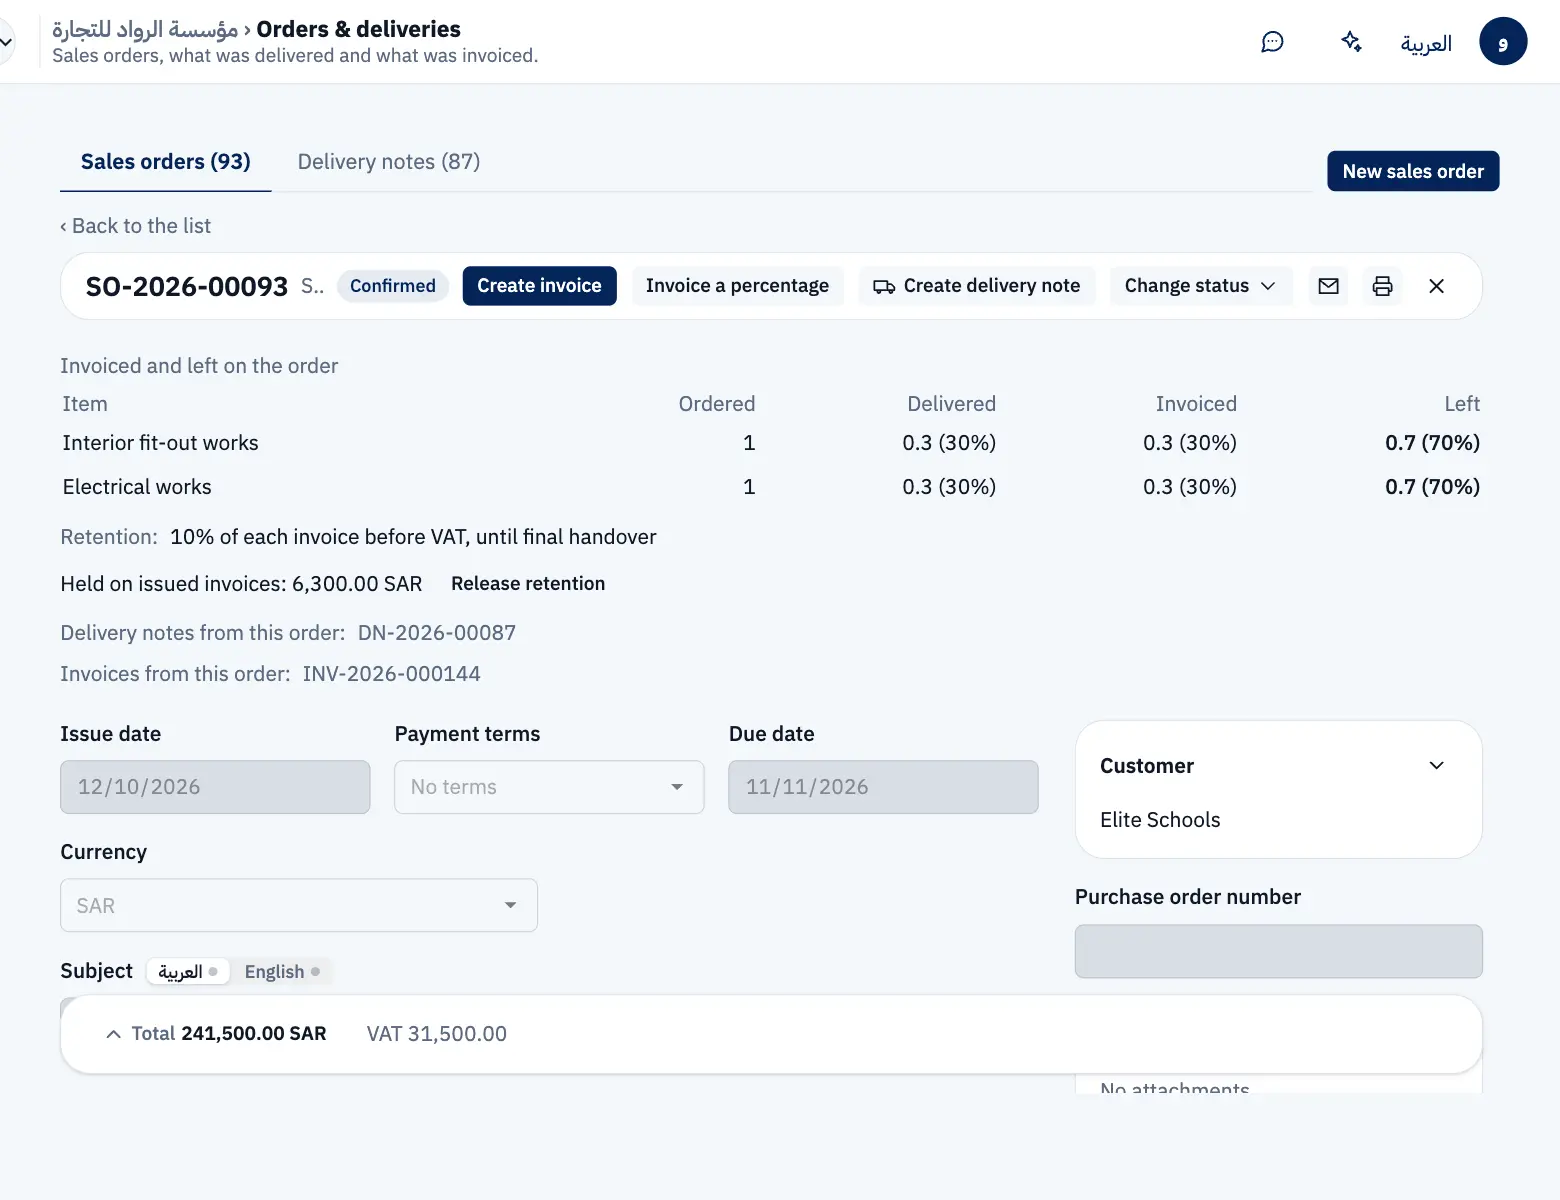This screenshot has height=1200, width=1560.
Task: Click Create invoice button
Action: [x=539, y=286]
